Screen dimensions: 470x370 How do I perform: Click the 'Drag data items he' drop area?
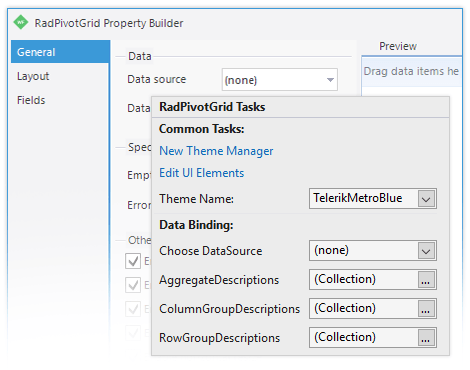412,72
